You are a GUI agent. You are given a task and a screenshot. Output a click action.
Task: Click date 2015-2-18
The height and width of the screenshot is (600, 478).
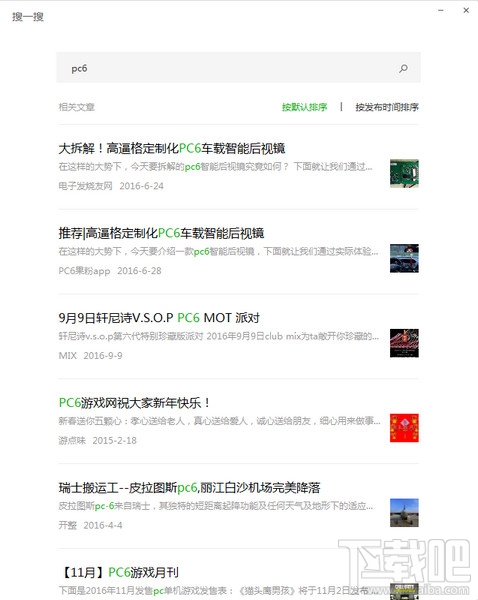(114, 440)
